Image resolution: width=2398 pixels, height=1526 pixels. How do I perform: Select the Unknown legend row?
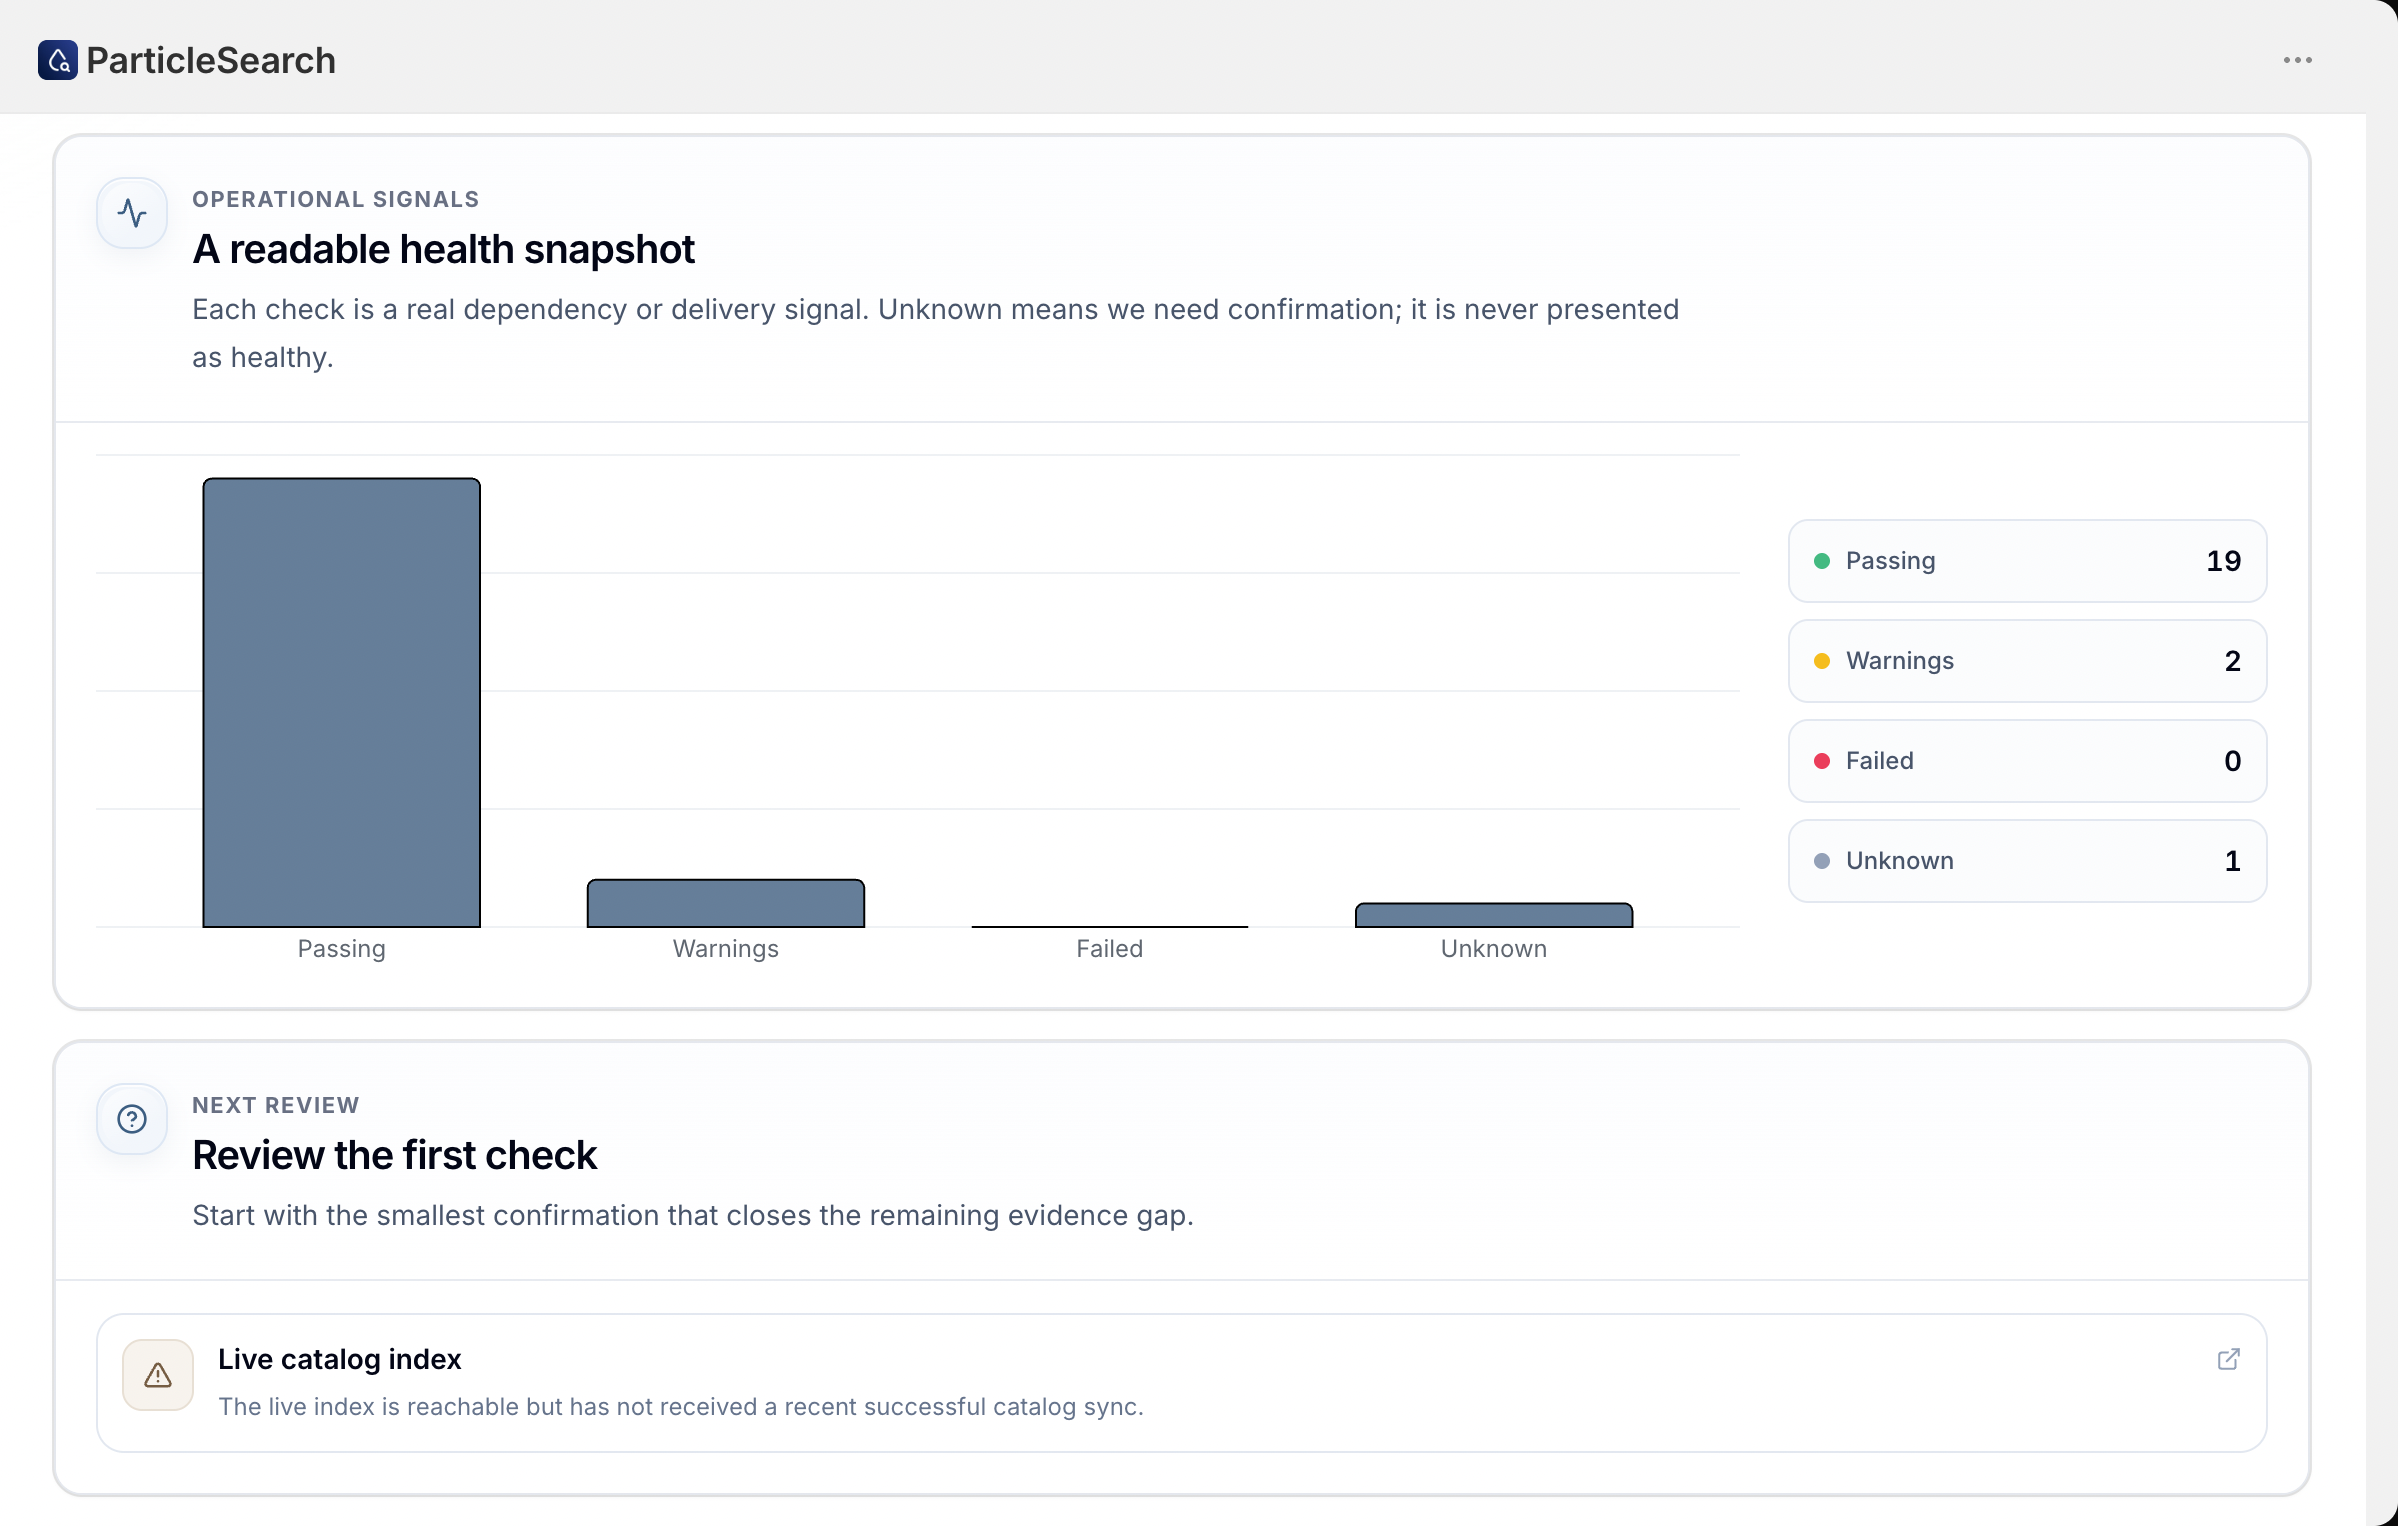tap(2027, 861)
